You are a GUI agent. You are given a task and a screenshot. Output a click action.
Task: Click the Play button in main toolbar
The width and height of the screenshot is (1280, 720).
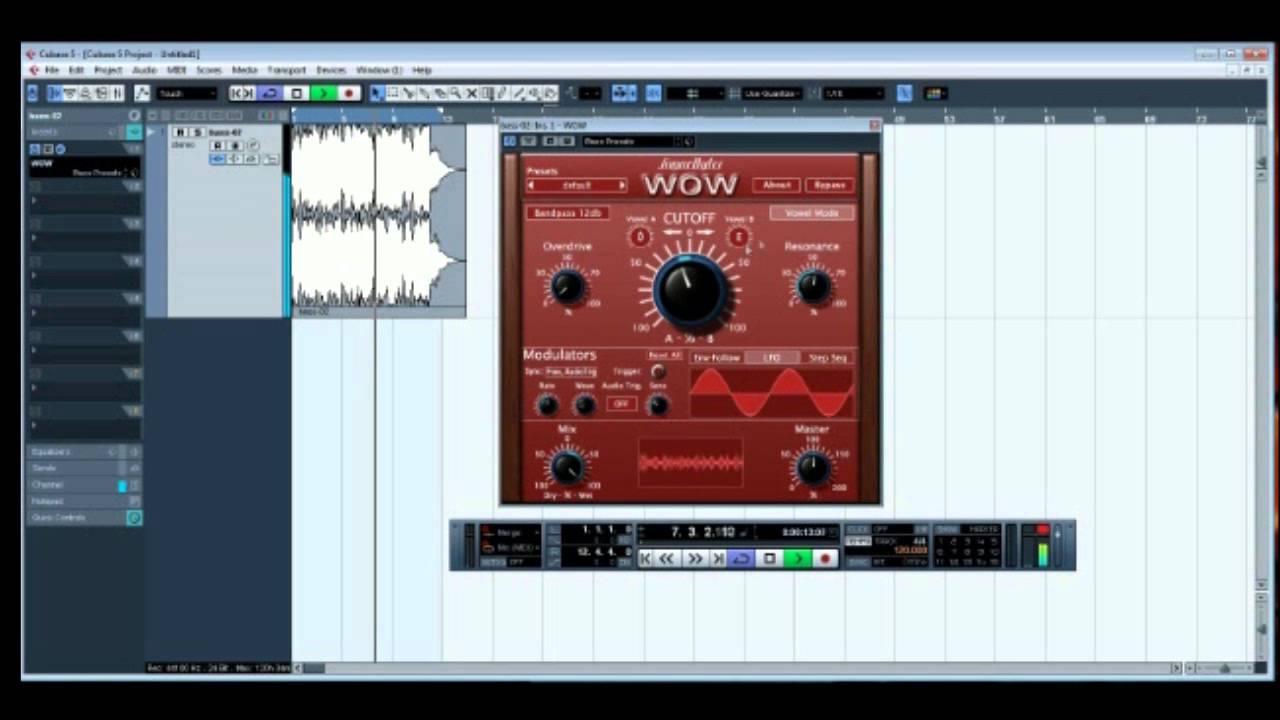tap(322, 93)
